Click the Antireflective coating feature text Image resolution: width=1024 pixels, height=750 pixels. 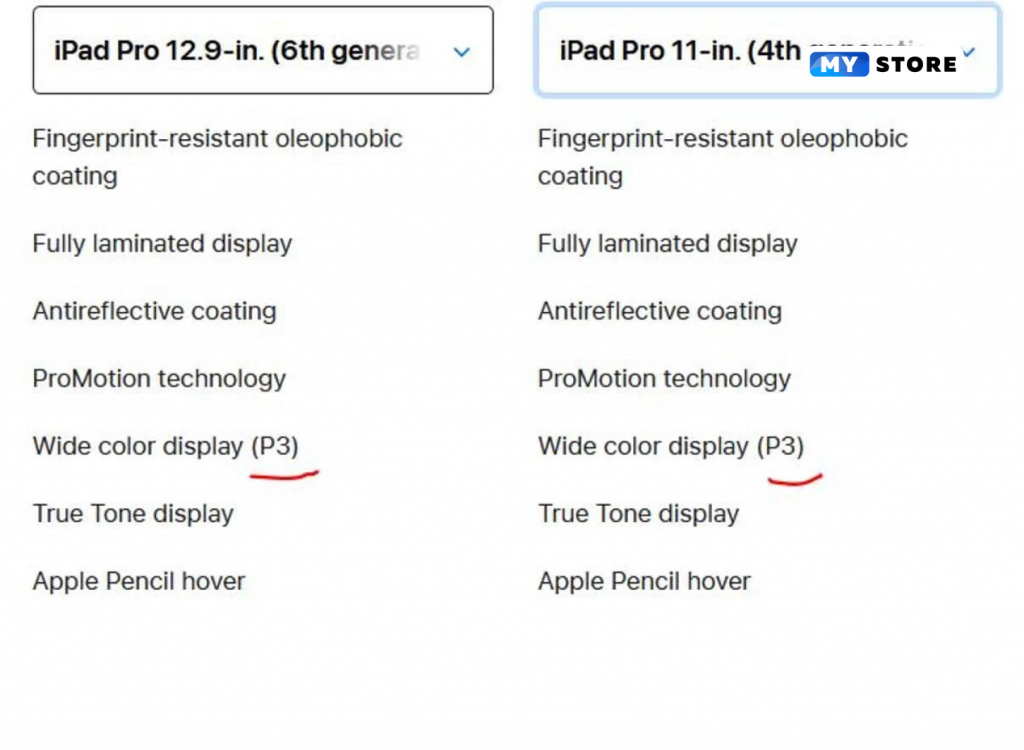pyautogui.click(x=155, y=311)
